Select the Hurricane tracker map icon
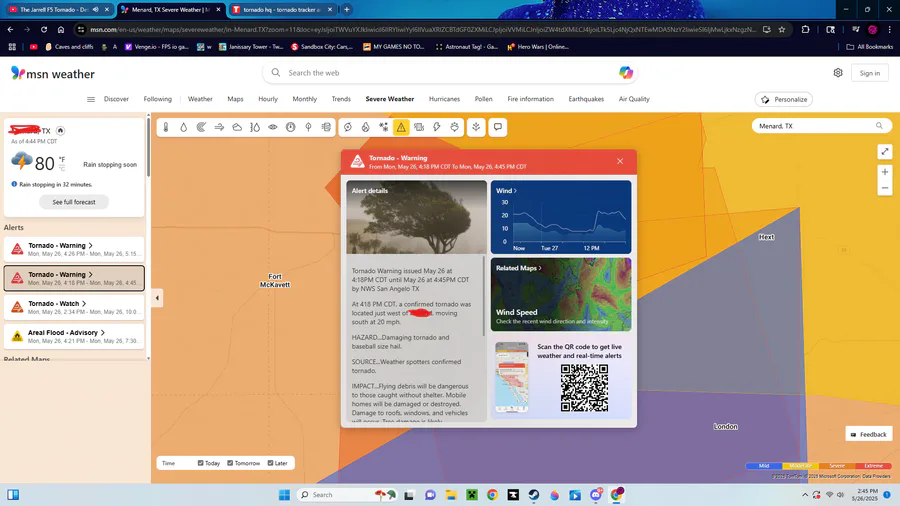 348,127
